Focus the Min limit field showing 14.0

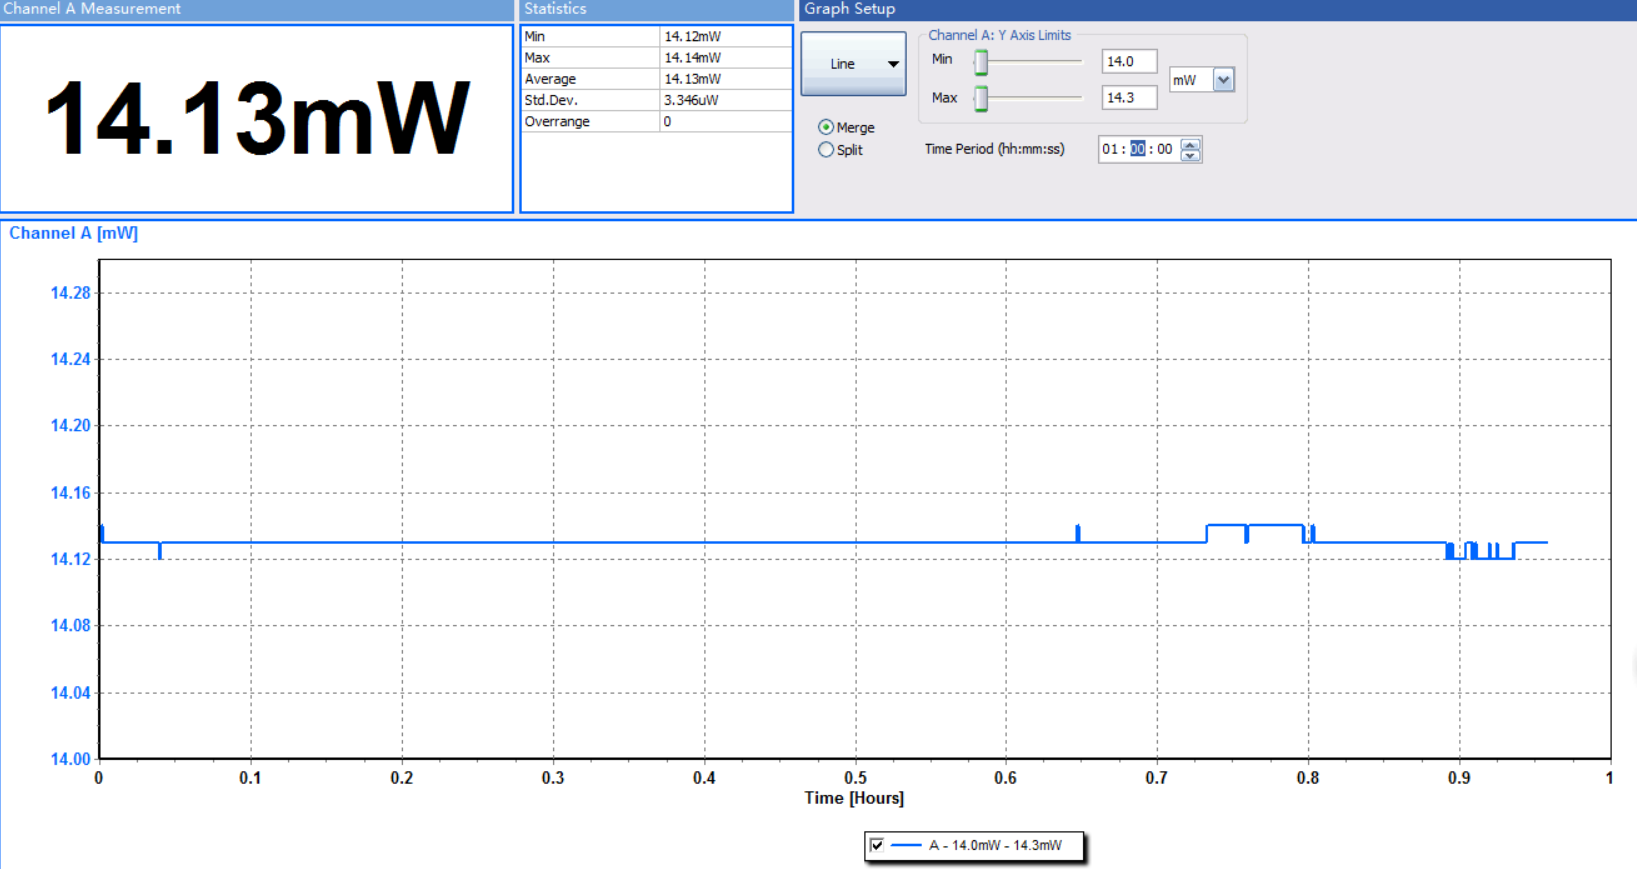(1128, 61)
